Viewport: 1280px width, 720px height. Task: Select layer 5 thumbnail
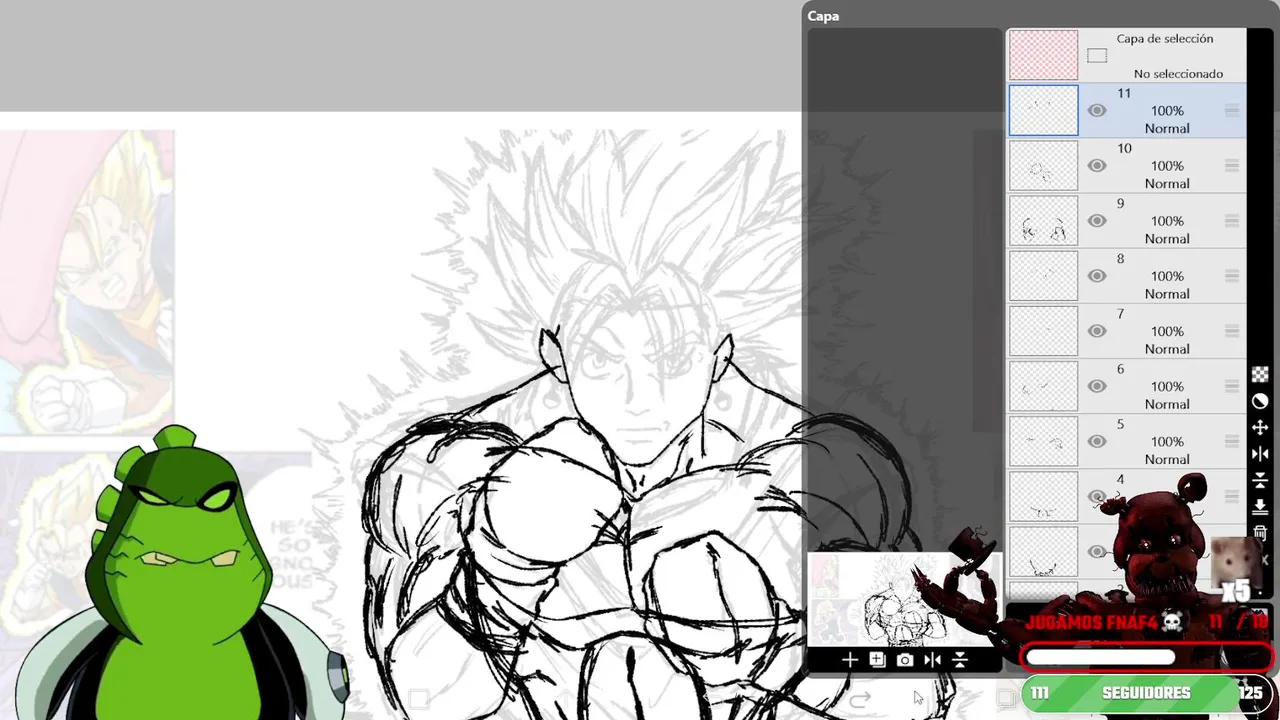(1044, 440)
